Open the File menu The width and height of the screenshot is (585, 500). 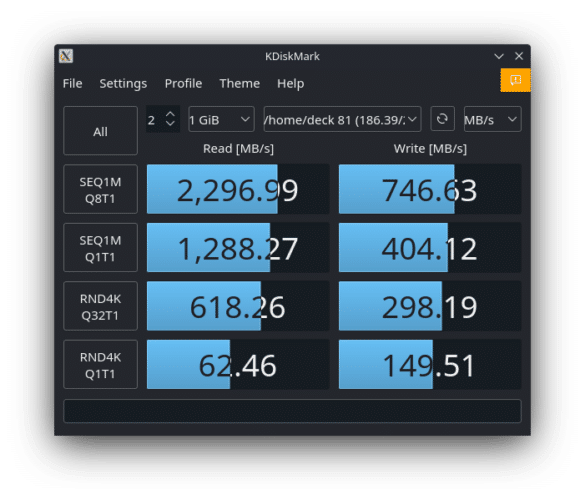[72, 83]
